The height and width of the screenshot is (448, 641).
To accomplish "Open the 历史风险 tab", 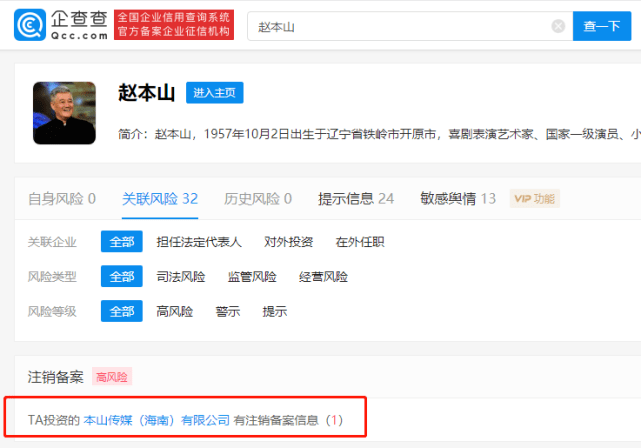I will [x=258, y=198].
